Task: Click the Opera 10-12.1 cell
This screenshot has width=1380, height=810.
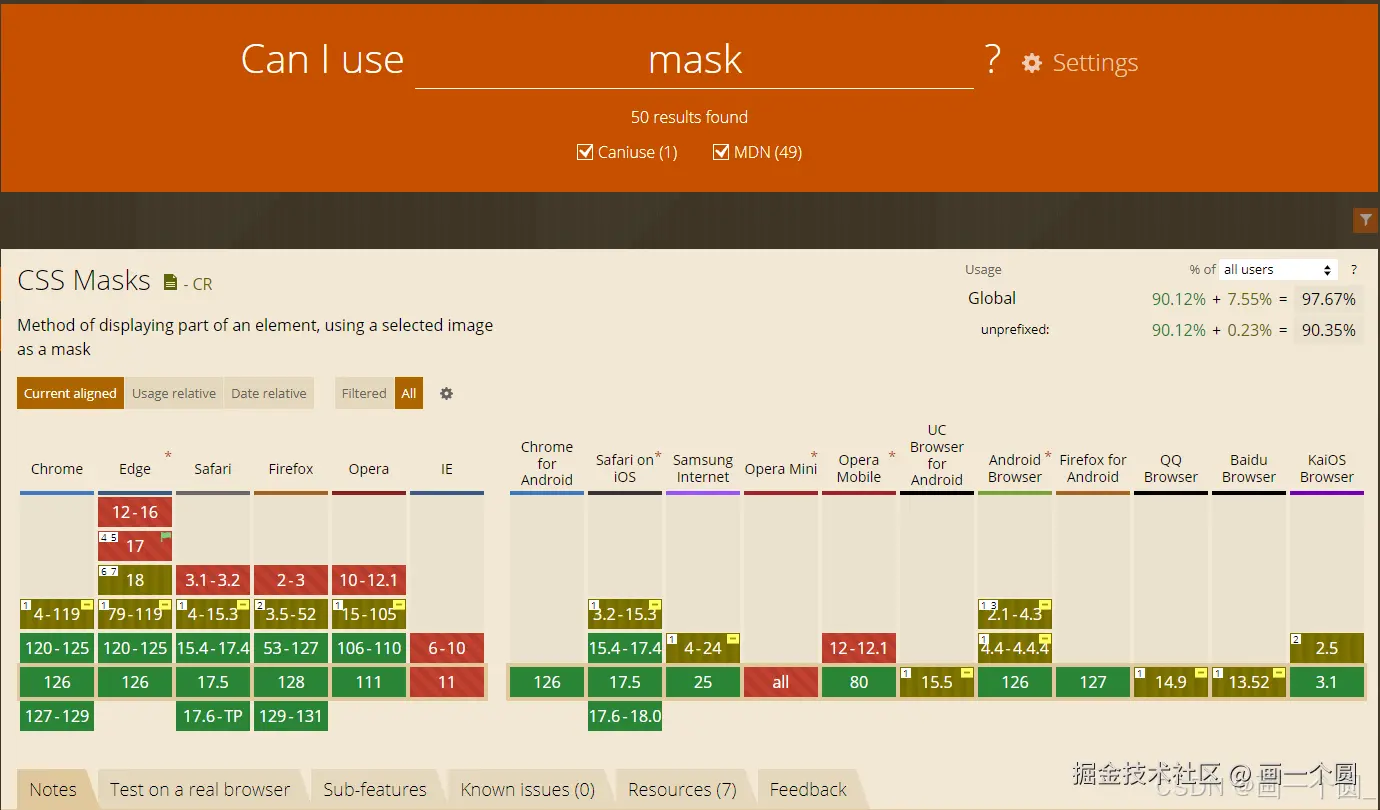Action: point(369,580)
